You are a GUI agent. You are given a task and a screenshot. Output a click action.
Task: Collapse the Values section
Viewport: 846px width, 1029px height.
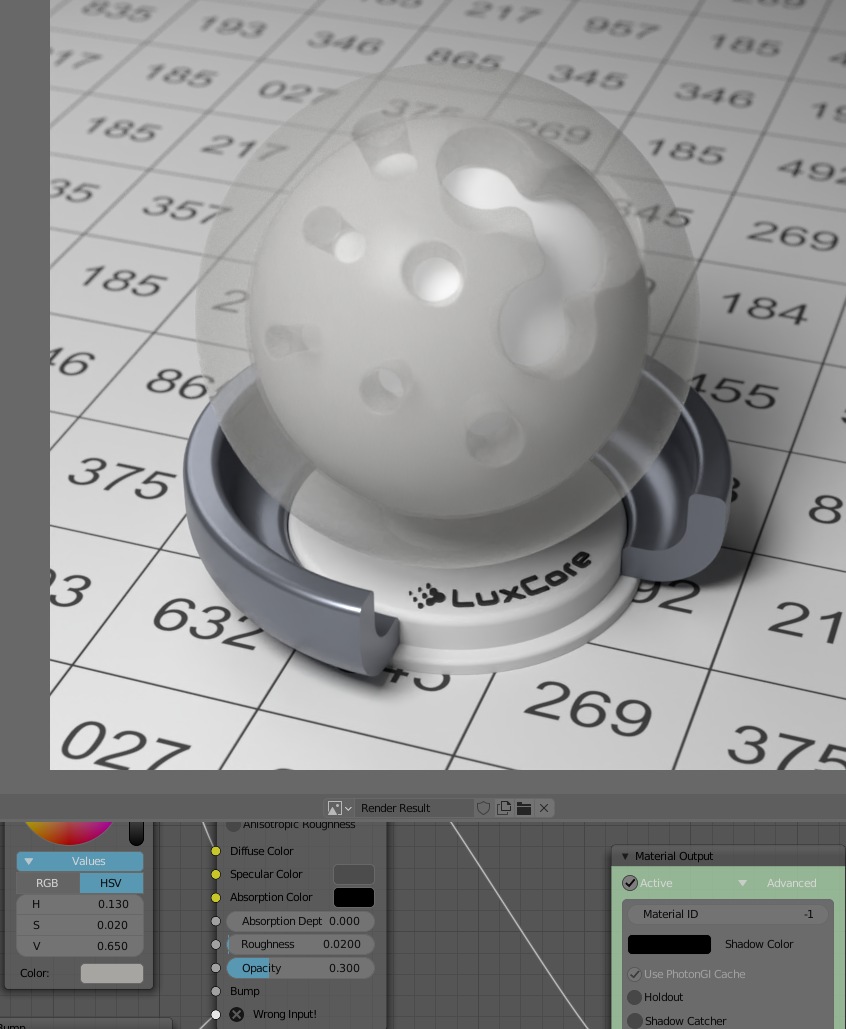(29, 861)
